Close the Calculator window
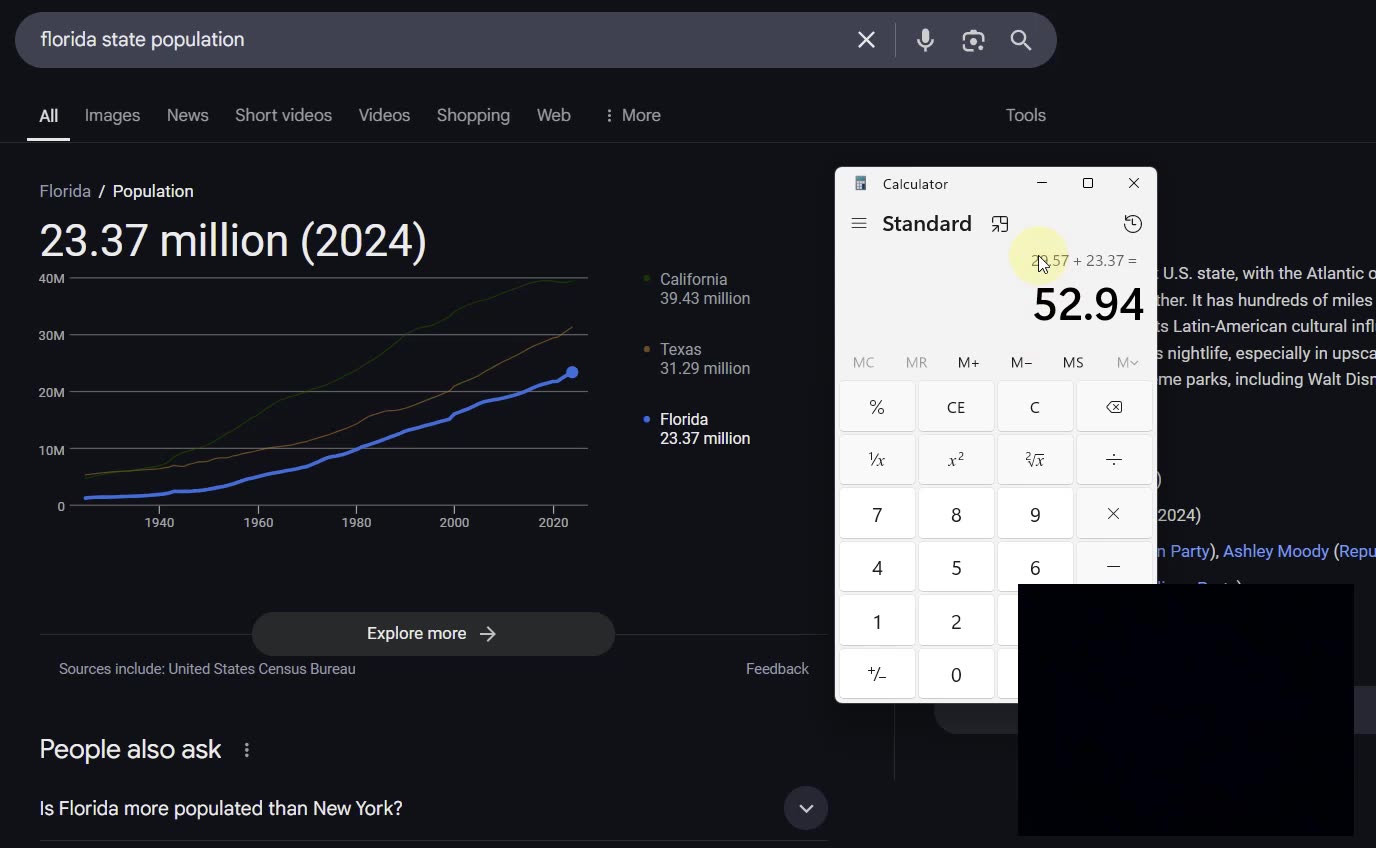Image resolution: width=1376 pixels, height=848 pixels. pos(1133,183)
